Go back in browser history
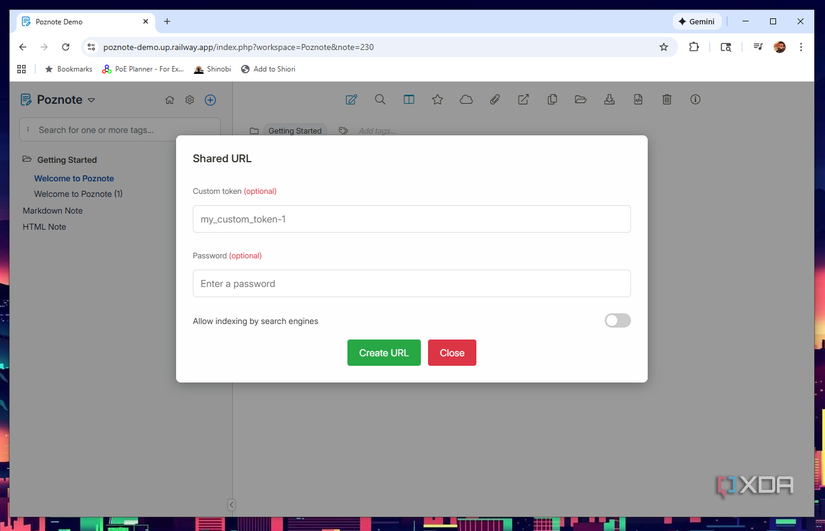The width and height of the screenshot is (825, 531). pos(23,47)
